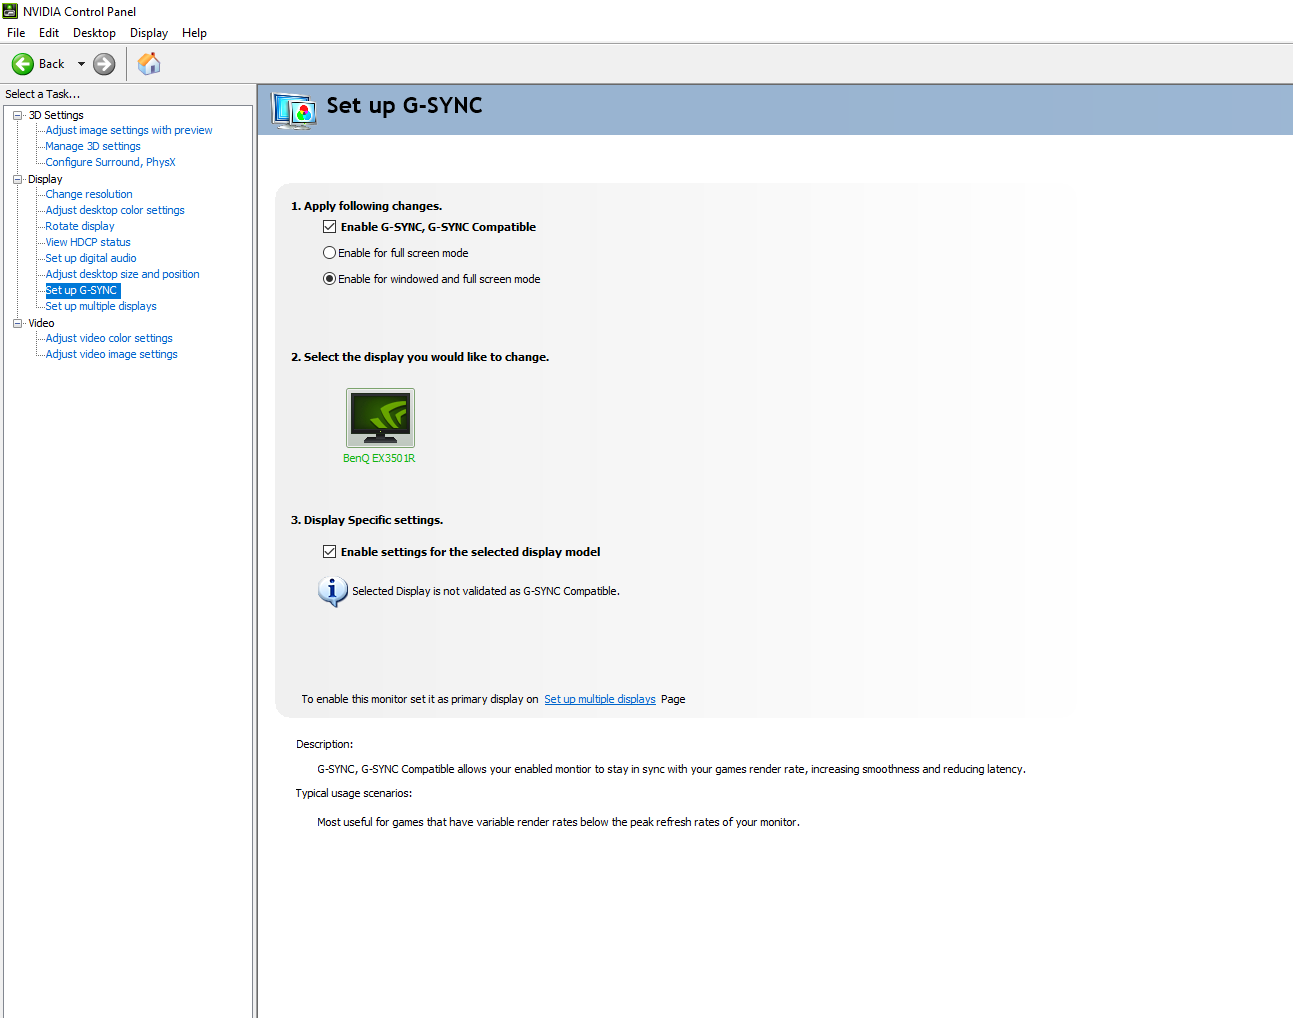Toggle Enable G-SYNC, G-SYNC Compatible checkbox

(x=329, y=227)
